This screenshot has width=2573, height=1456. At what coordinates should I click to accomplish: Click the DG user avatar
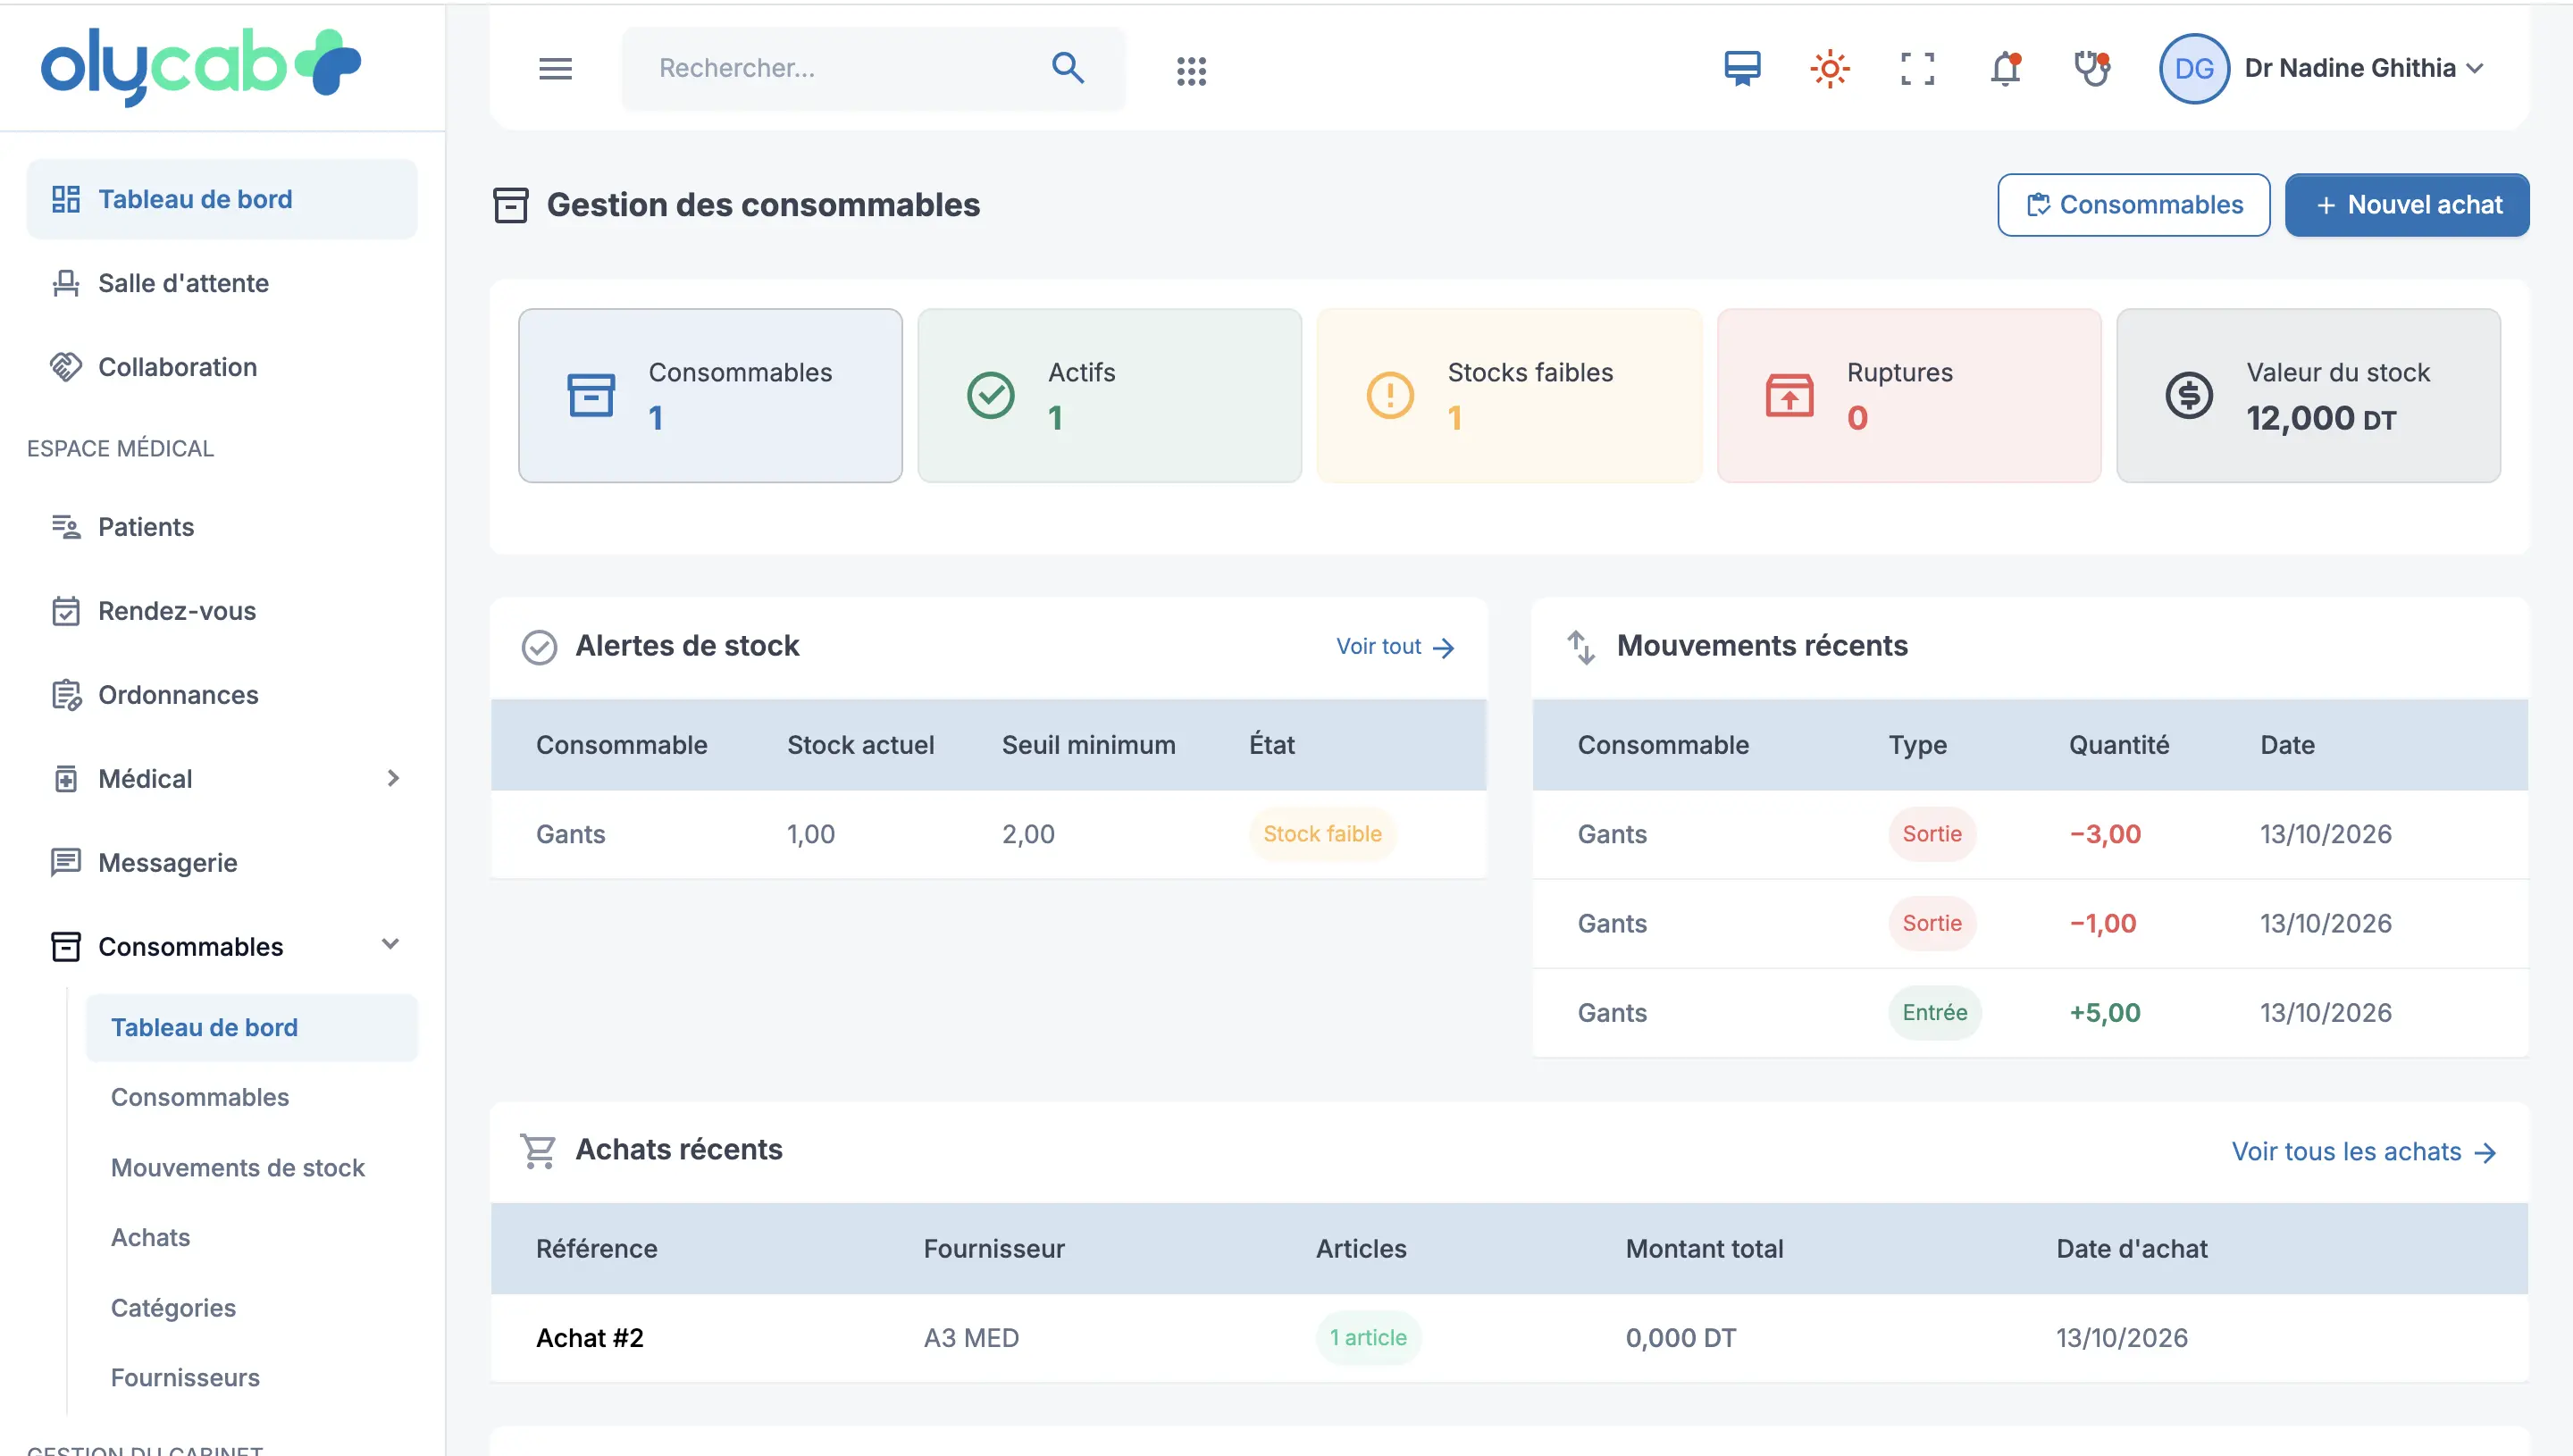point(2194,68)
